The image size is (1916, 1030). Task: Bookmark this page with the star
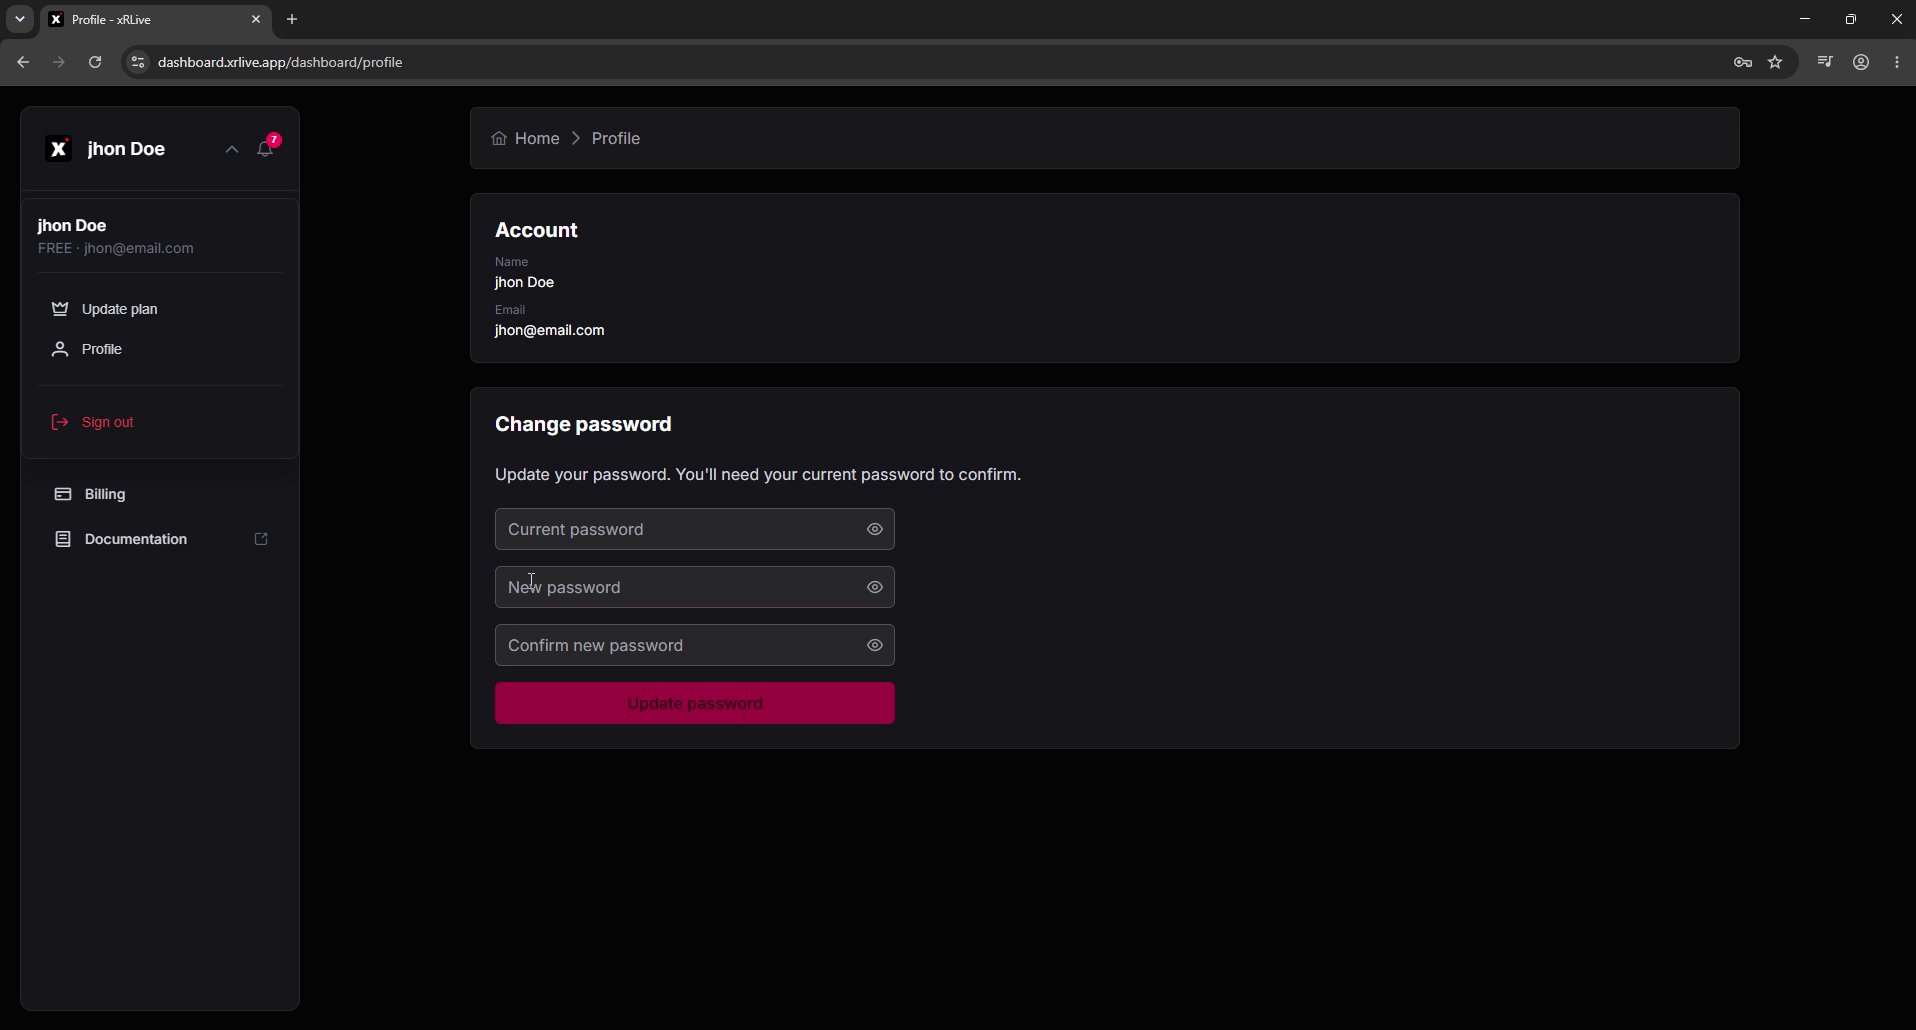pos(1776,62)
